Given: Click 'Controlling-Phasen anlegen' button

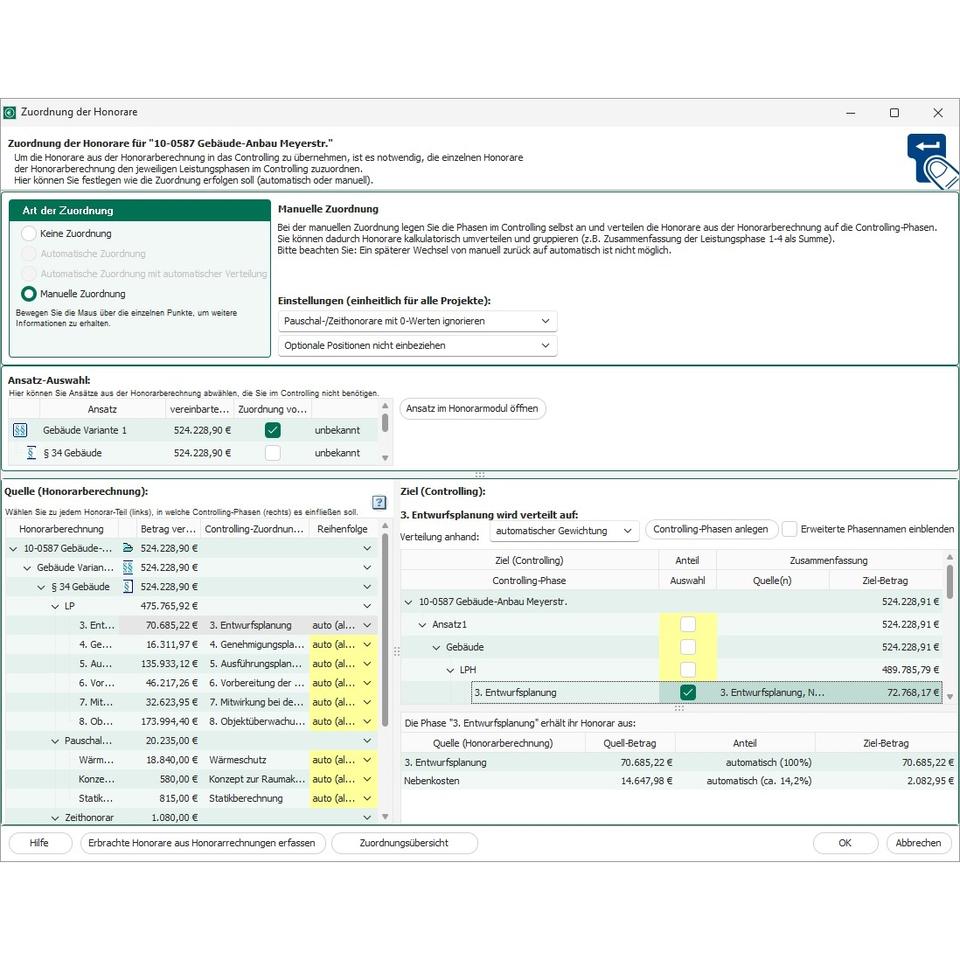Looking at the screenshot, I should (710, 529).
